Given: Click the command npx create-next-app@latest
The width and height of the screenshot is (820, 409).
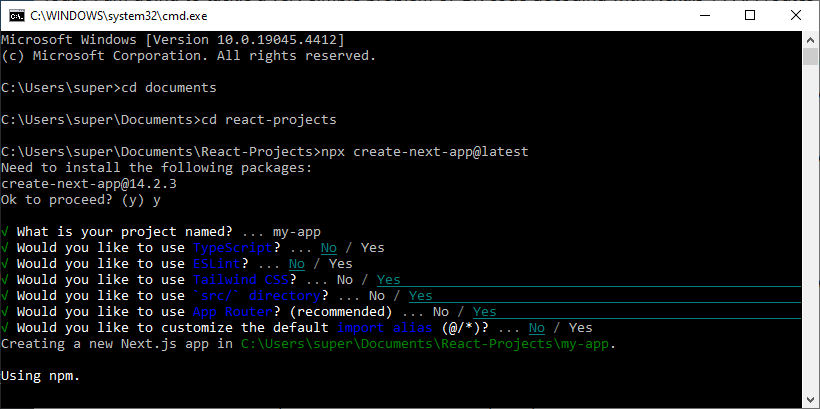Looking at the screenshot, I should coord(425,152).
